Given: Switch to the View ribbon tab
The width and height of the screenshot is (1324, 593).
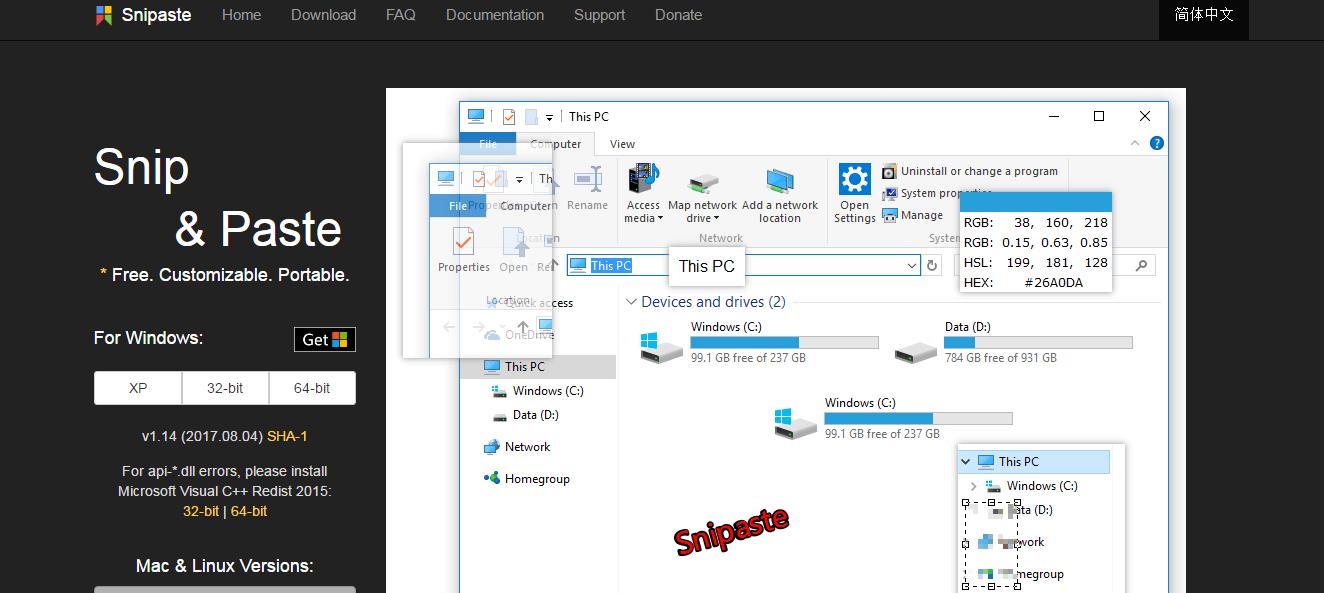Looking at the screenshot, I should click(622, 144).
